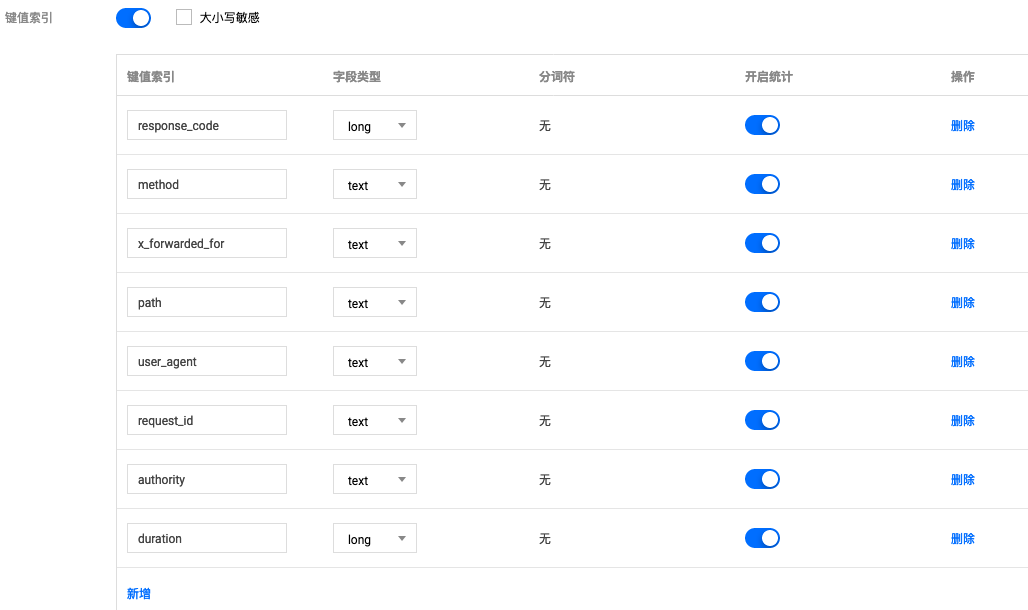Open the path field type dropdown
Viewport: 1028px width, 610px height.
375,302
